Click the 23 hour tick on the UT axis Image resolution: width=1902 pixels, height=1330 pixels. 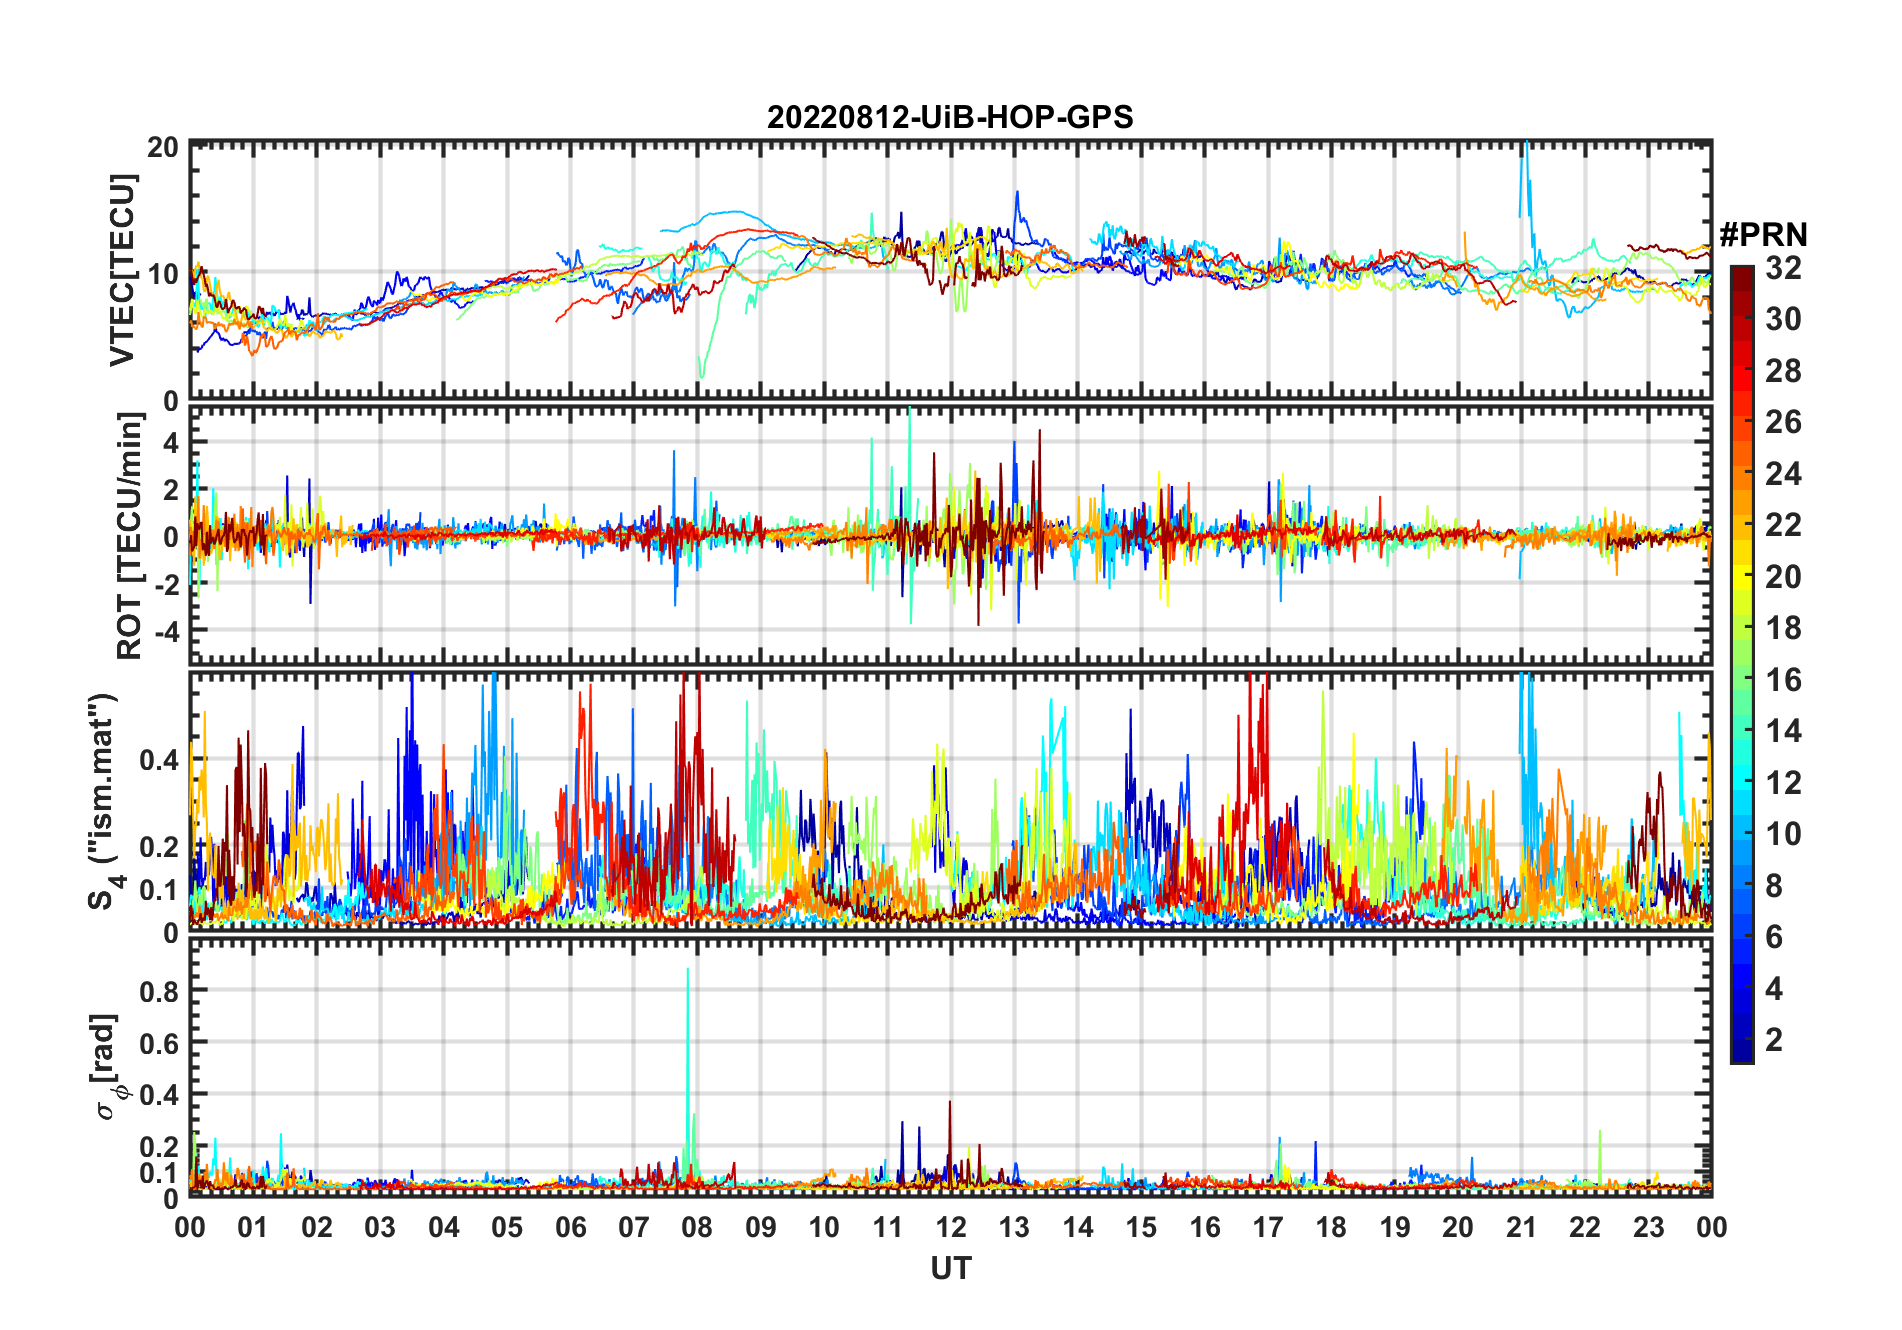[x=1648, y=1227]
